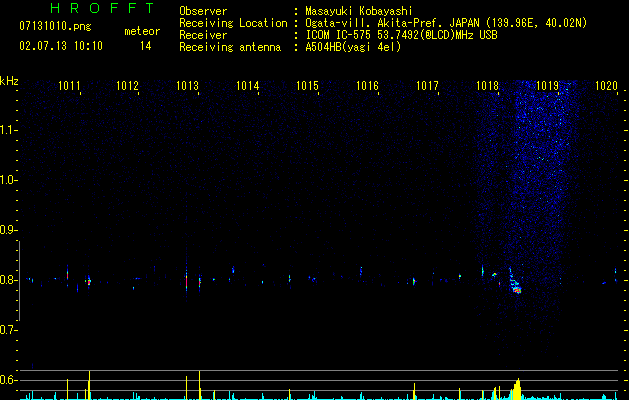Click the 1020 time marker

[x=606, y=86]
